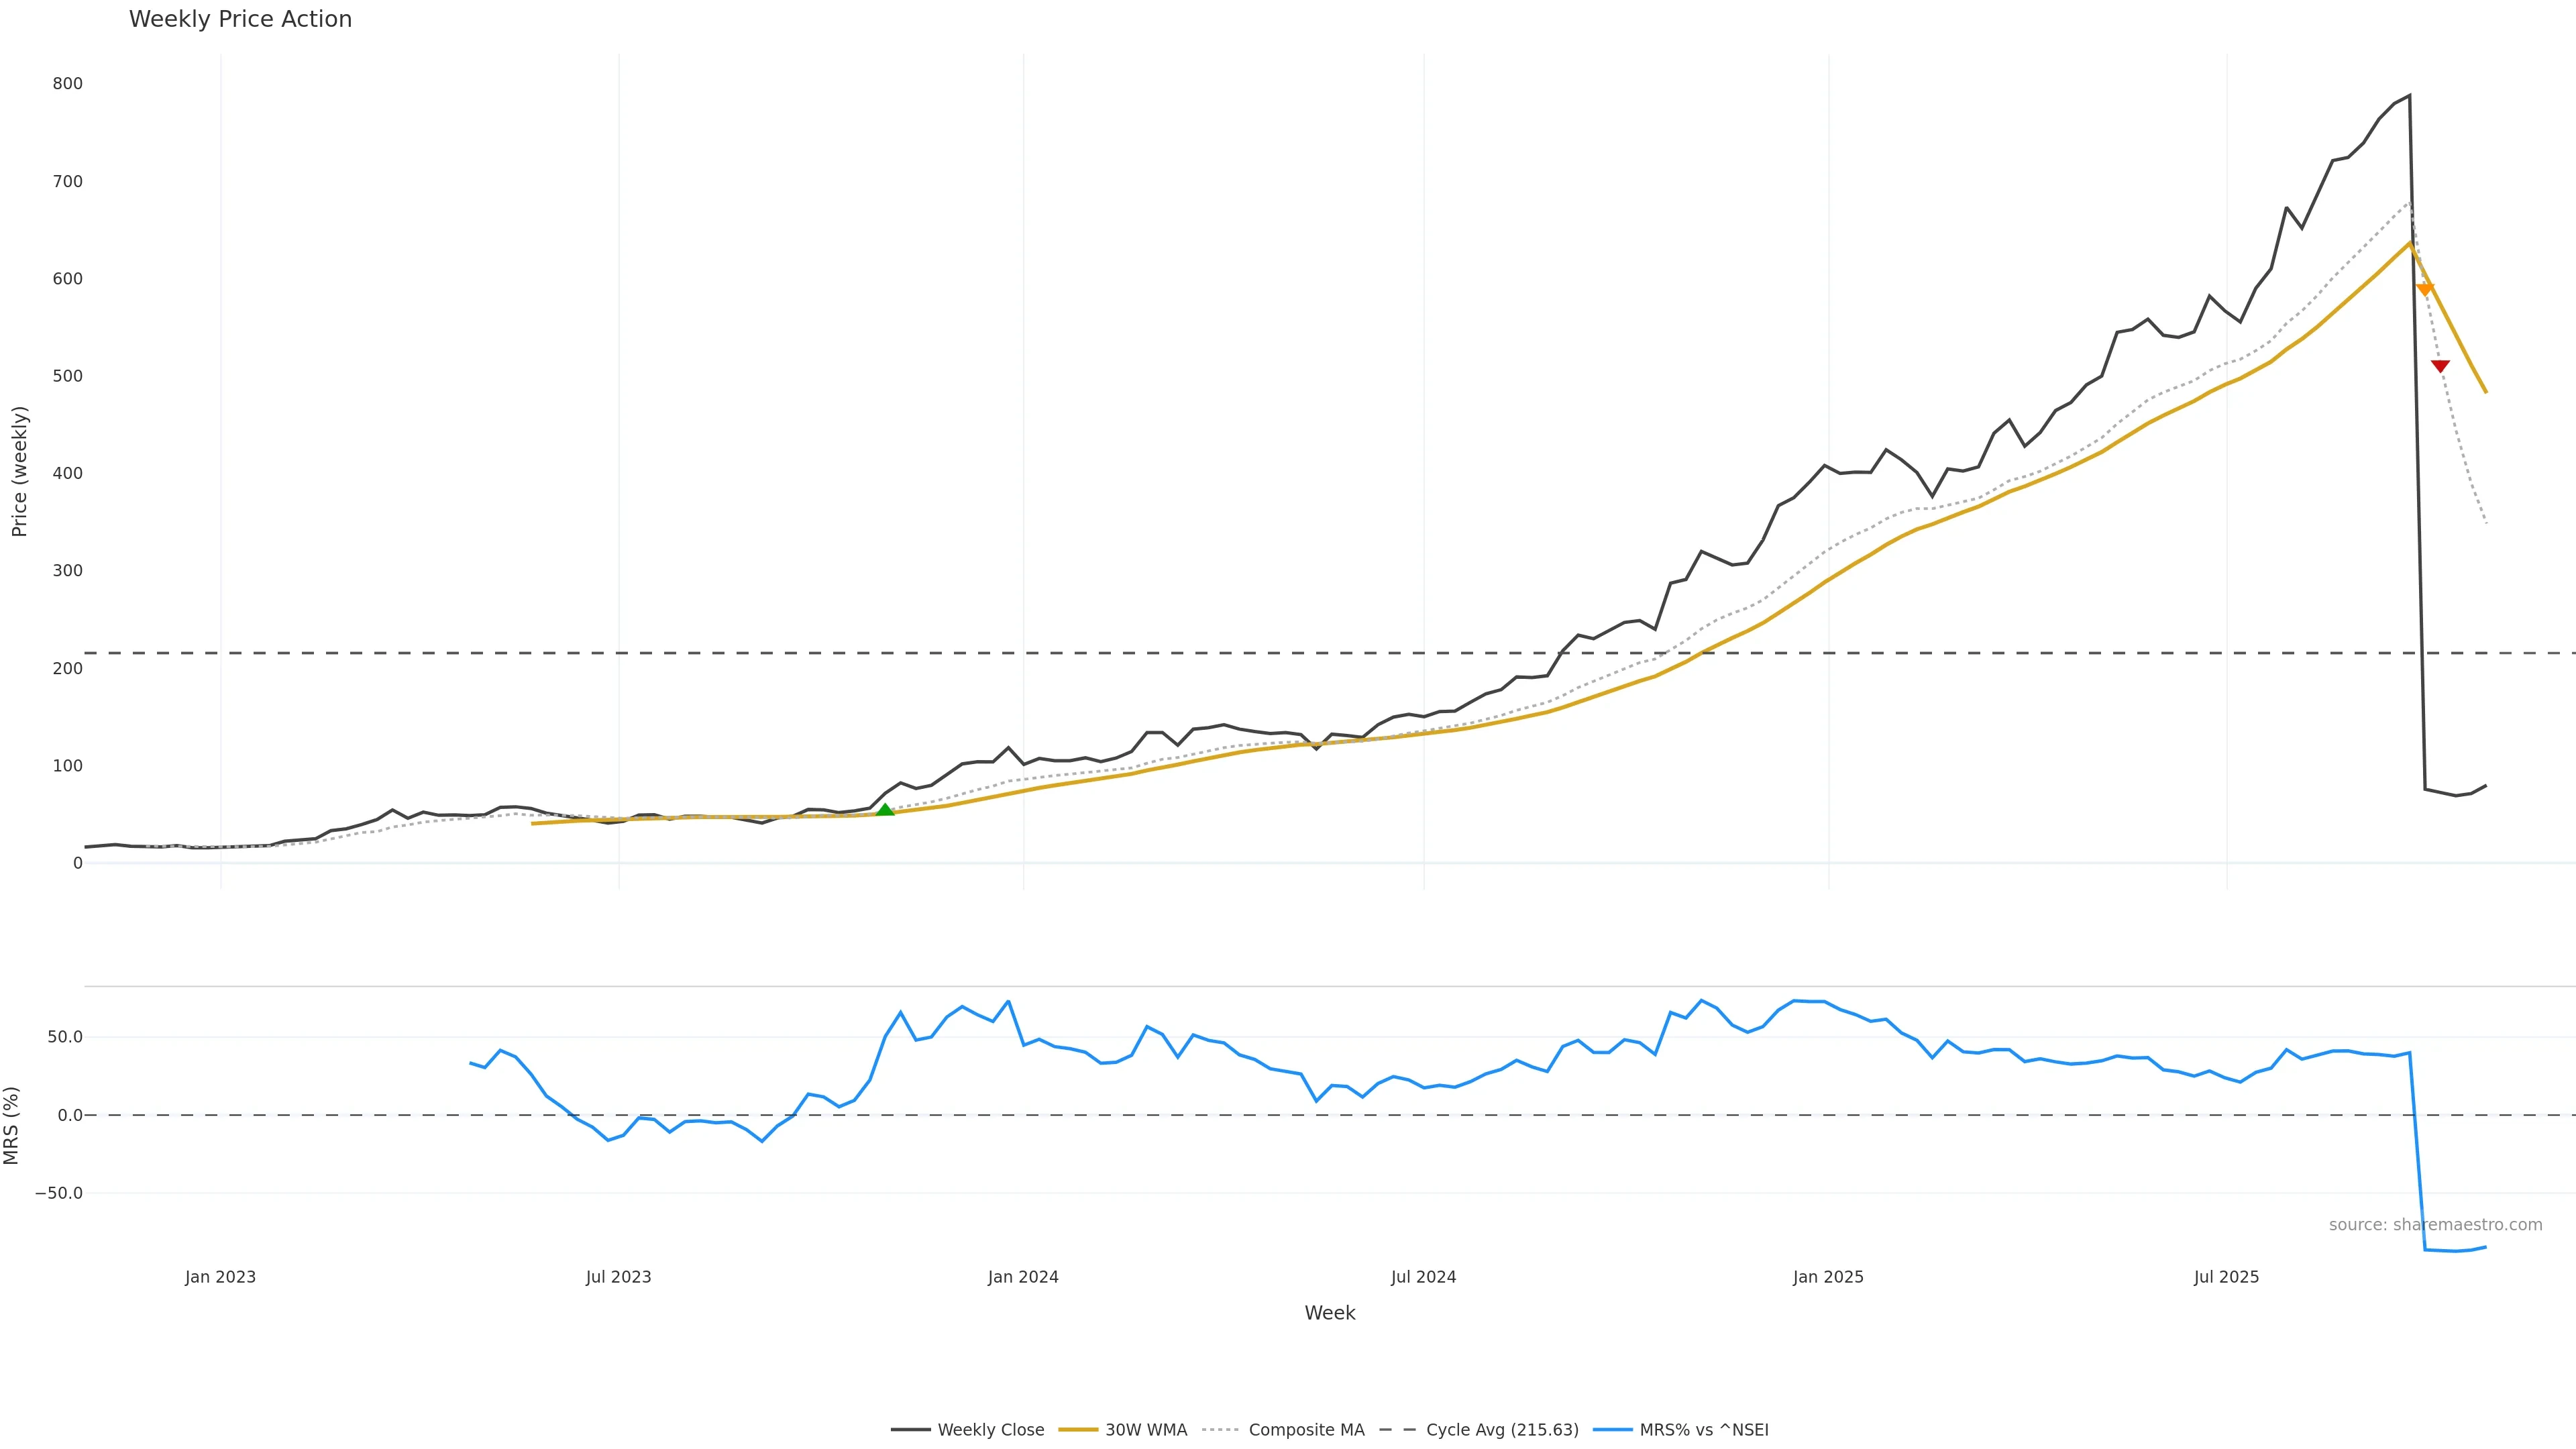
Task: Click the dotted Composite MA legend icon
Action: point(1220,1430)
